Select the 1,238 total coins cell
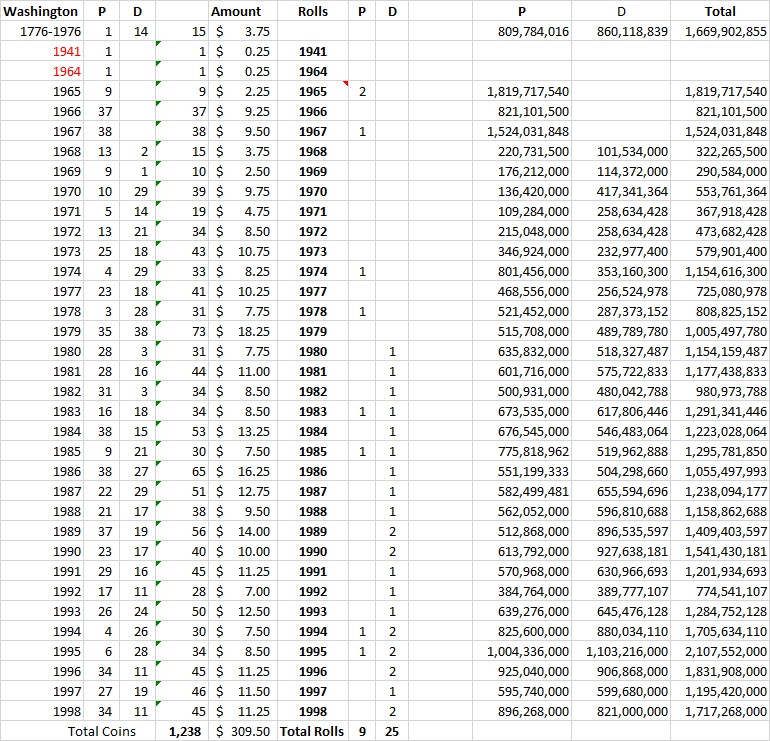Image resolution: width=770 pixels, height=741 pixels. (184, 731)
